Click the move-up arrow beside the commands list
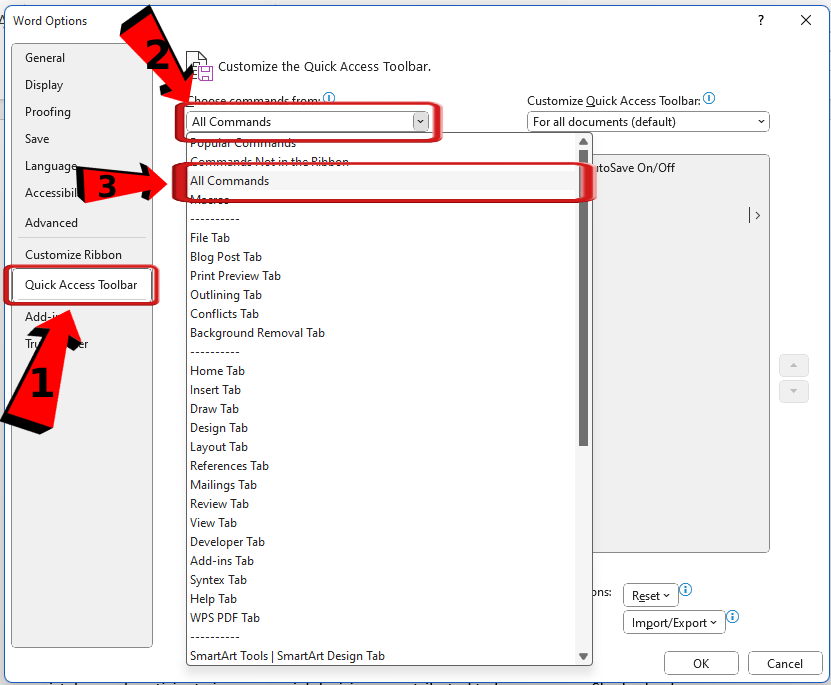The image size is (831, 685). point(793,365)
